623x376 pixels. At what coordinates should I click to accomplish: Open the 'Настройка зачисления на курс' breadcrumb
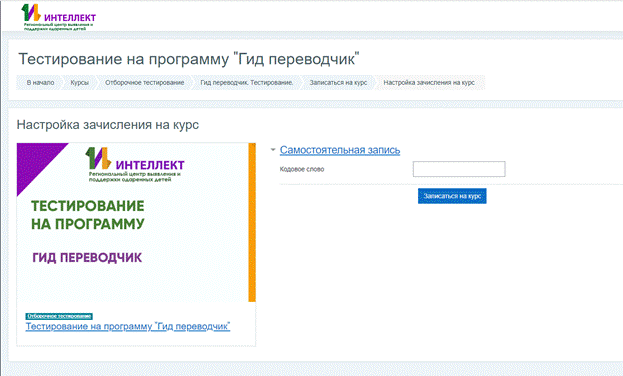point(429,83)
